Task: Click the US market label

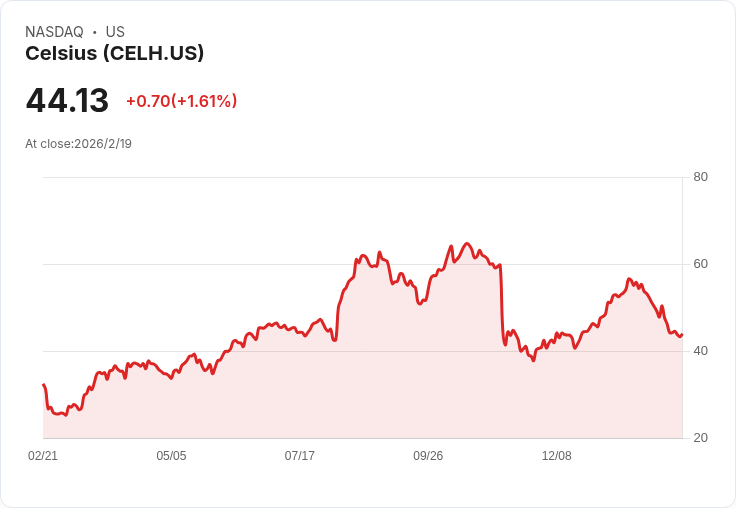Action: click(115, 32)
